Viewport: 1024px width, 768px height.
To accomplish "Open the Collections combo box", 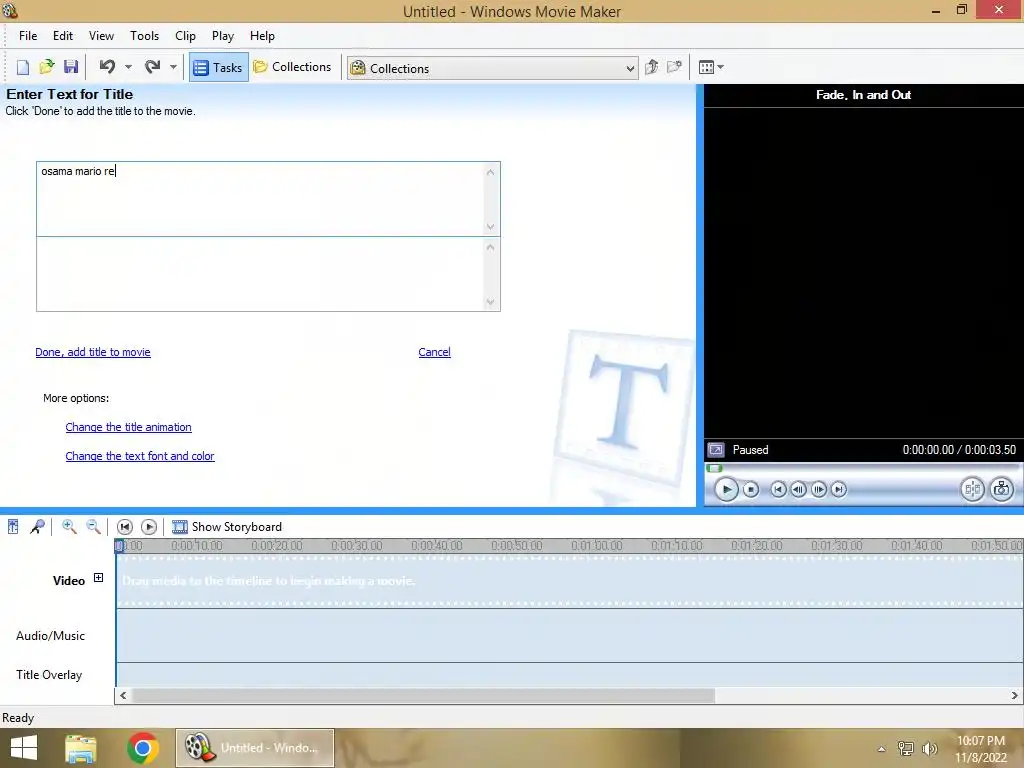I will (x=492, y=68).
